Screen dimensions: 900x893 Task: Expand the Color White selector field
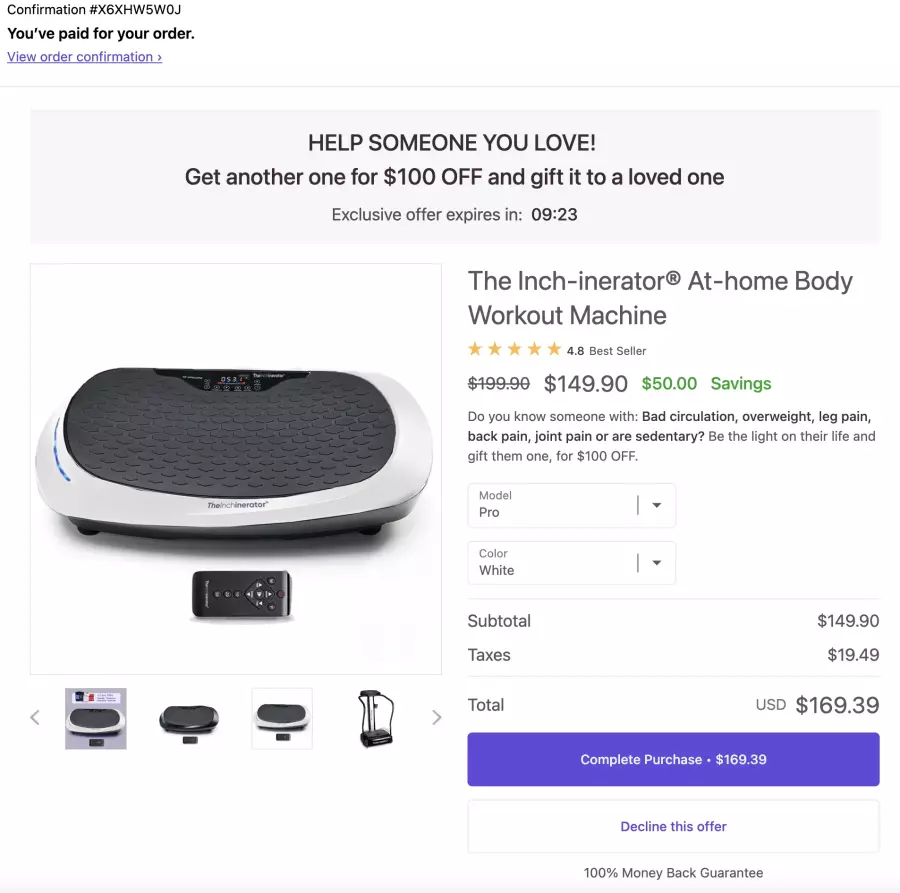tap(572, 563)
